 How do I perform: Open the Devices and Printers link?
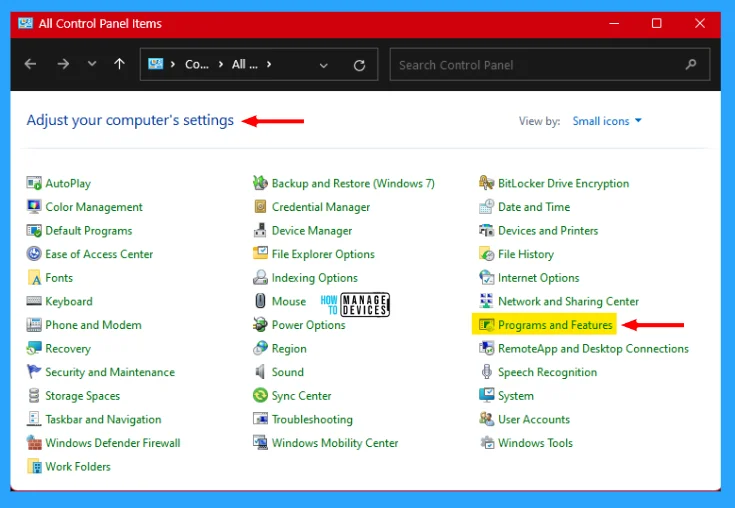548,230
